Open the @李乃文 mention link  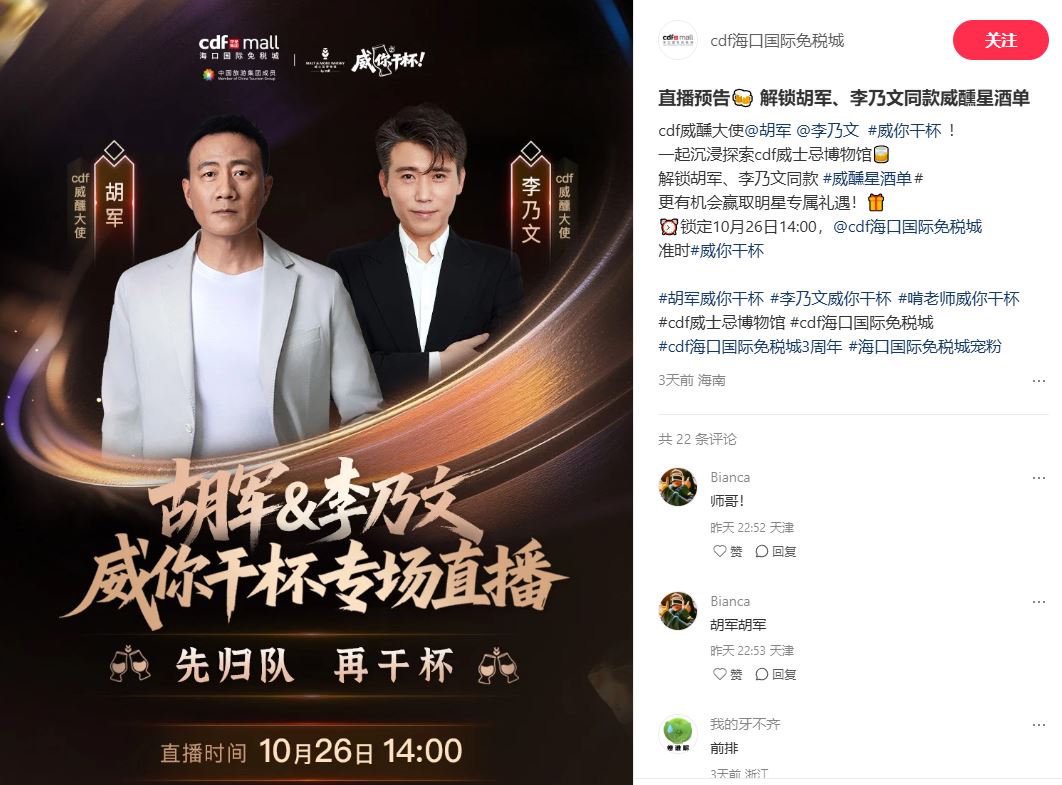pos(827,131)
